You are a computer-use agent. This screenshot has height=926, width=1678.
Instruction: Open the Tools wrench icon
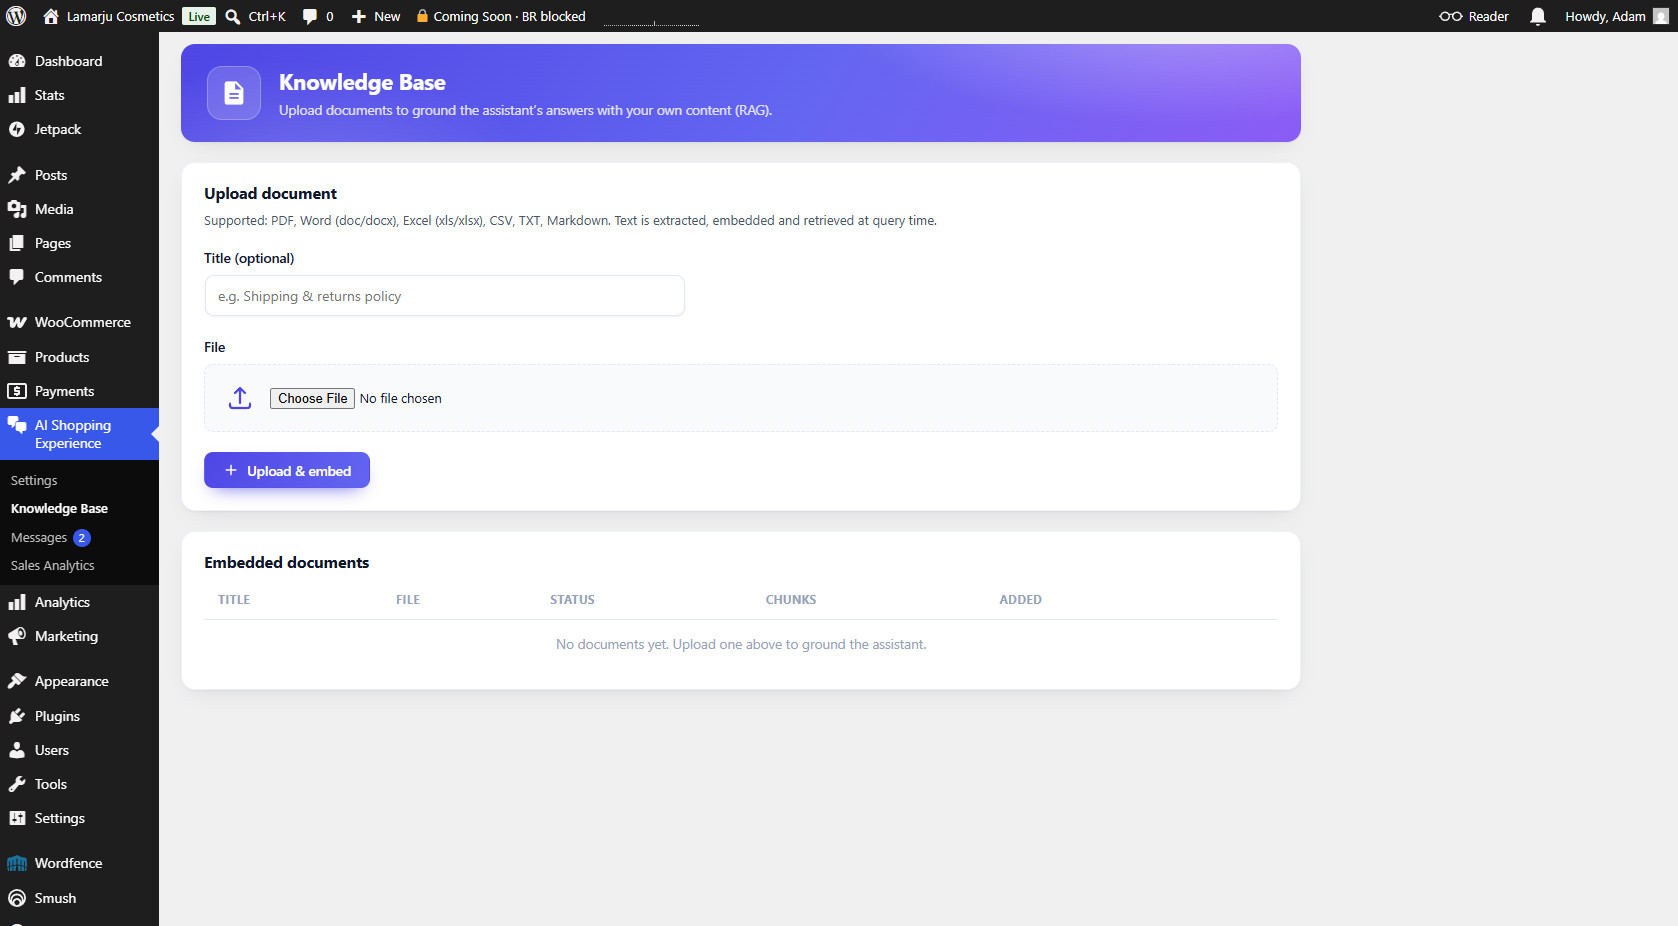tap(17, 784)
